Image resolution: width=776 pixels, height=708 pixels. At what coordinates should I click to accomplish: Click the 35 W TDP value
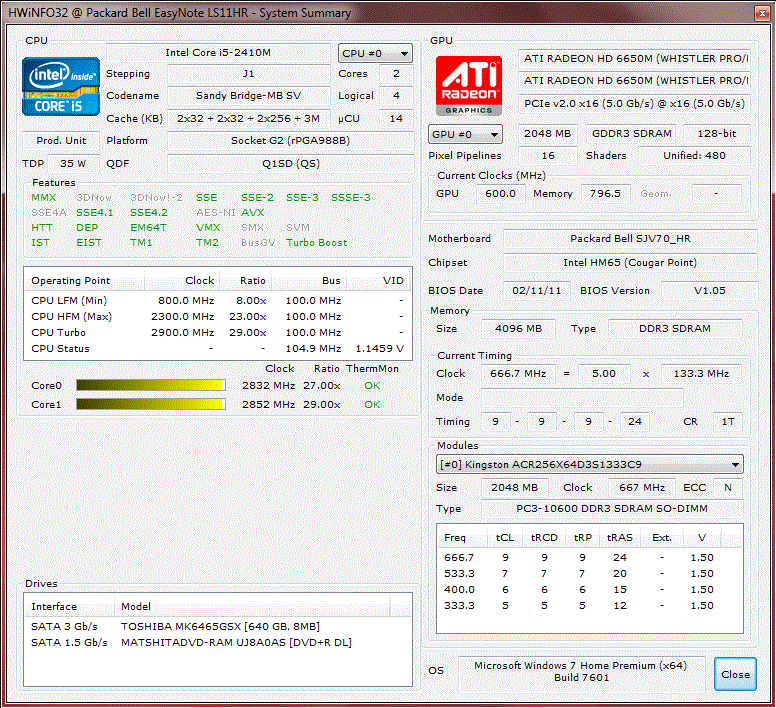[x=73, y=163]
